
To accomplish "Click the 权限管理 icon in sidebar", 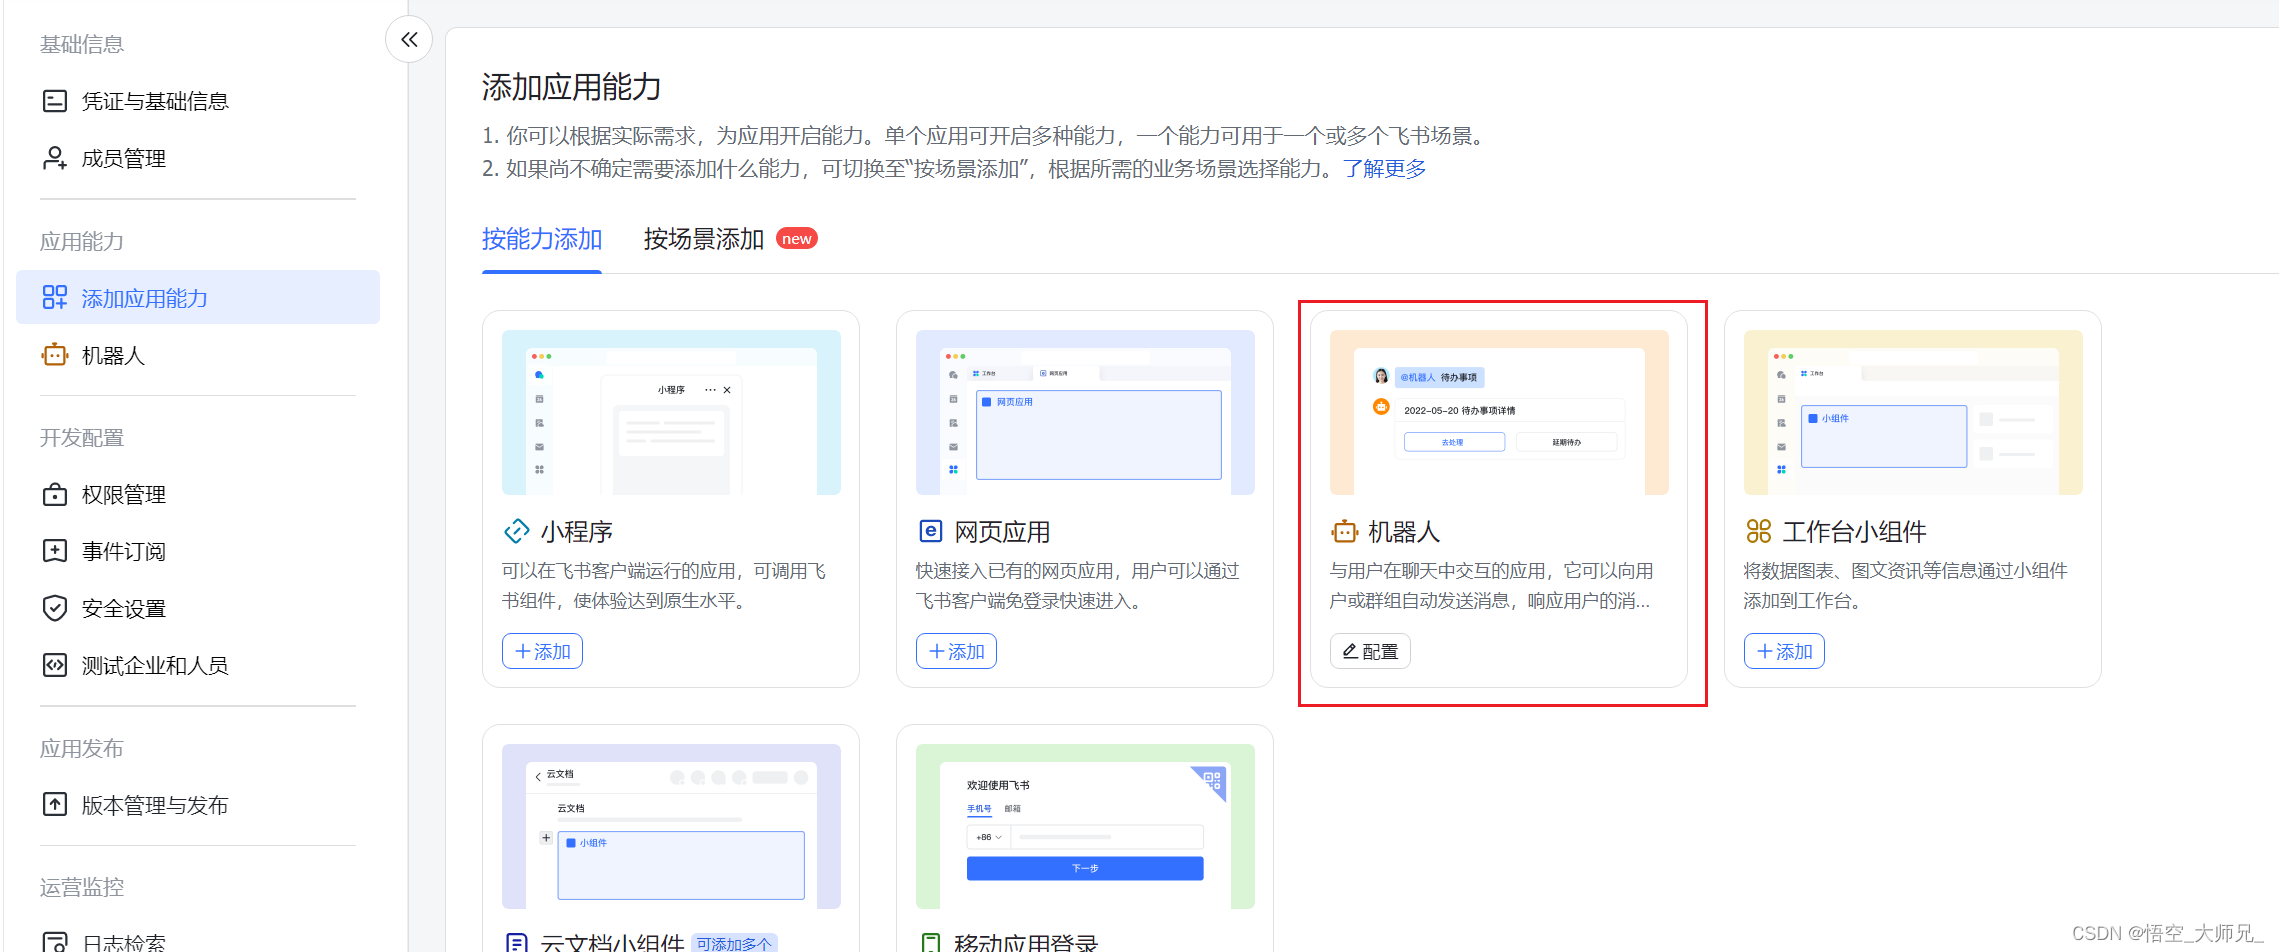I will pyautogui.click(x=55, y=494).
